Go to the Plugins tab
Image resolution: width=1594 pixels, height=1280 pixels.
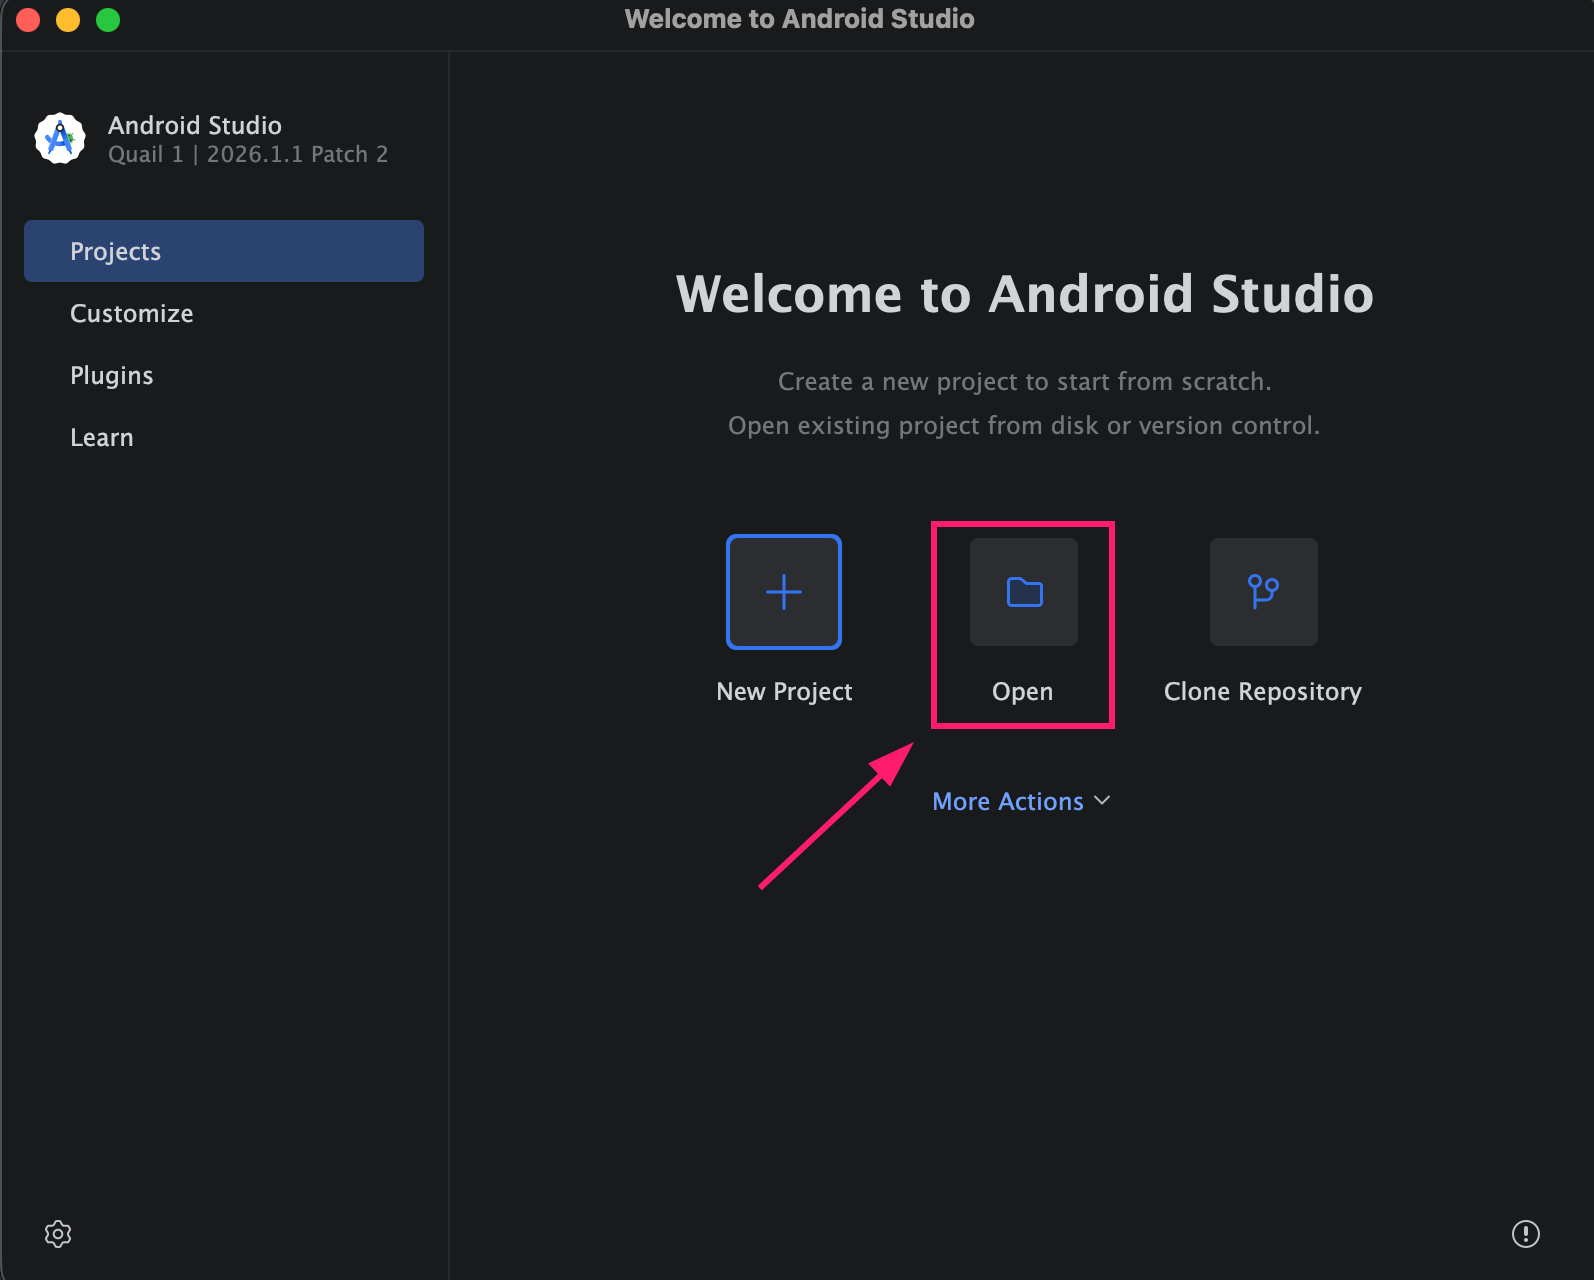pyautogui.click(x=224, y=375)
